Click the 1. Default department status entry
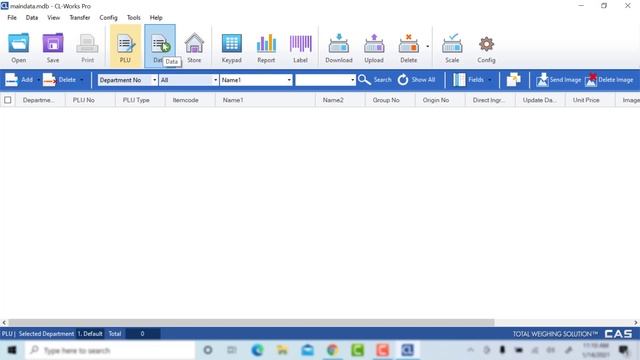 pos(90,334)
